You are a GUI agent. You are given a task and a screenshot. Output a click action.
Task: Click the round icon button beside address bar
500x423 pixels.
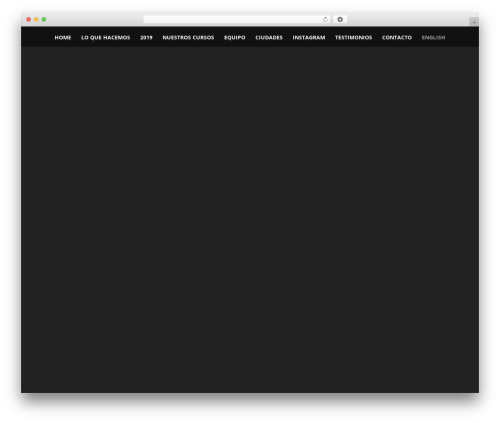pos(340,20)
